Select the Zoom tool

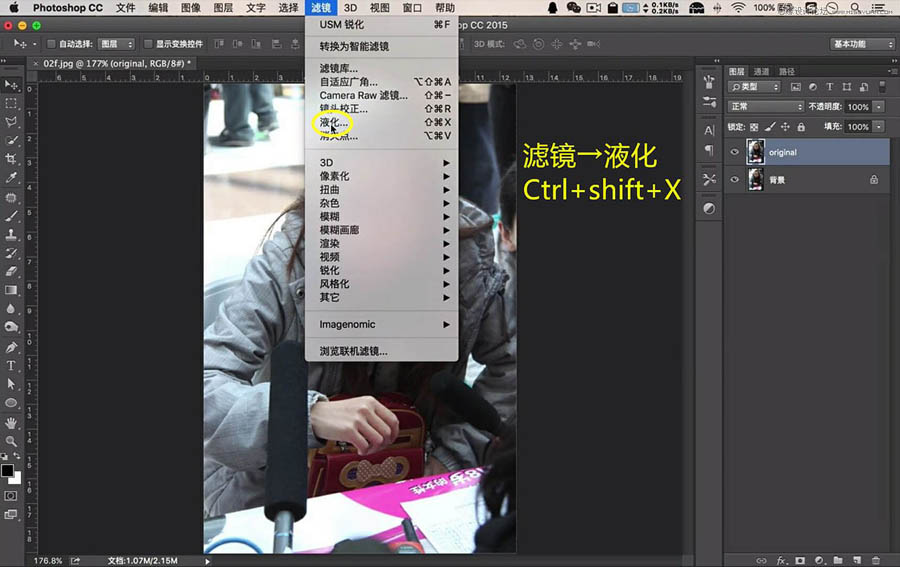11,441
